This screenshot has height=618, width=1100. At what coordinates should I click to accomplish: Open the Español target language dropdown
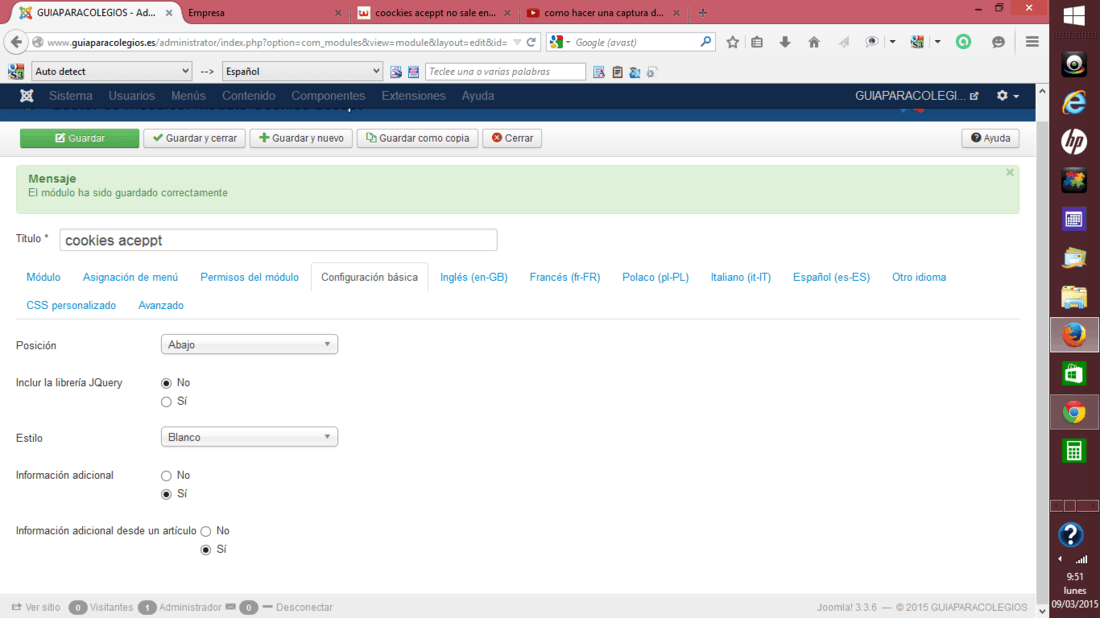302,72
